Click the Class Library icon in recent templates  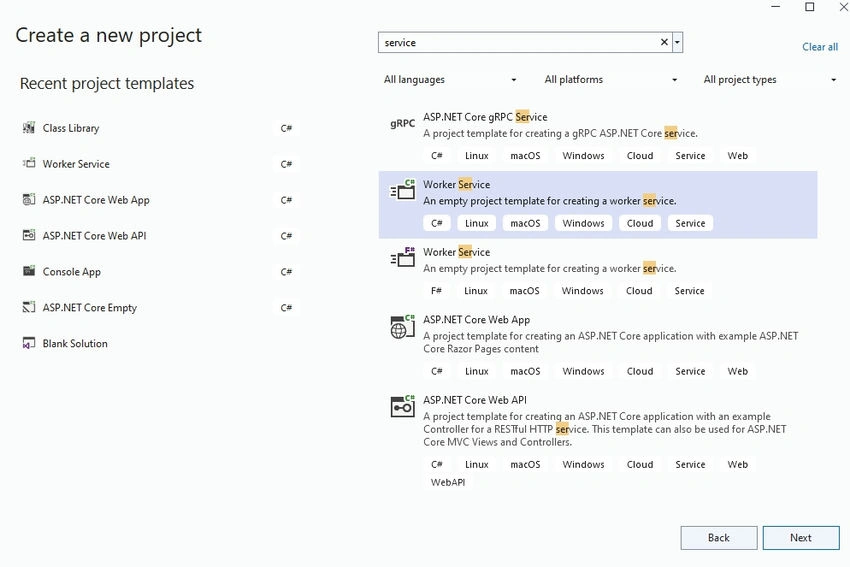pyautogui.click(x=29, y=128)
